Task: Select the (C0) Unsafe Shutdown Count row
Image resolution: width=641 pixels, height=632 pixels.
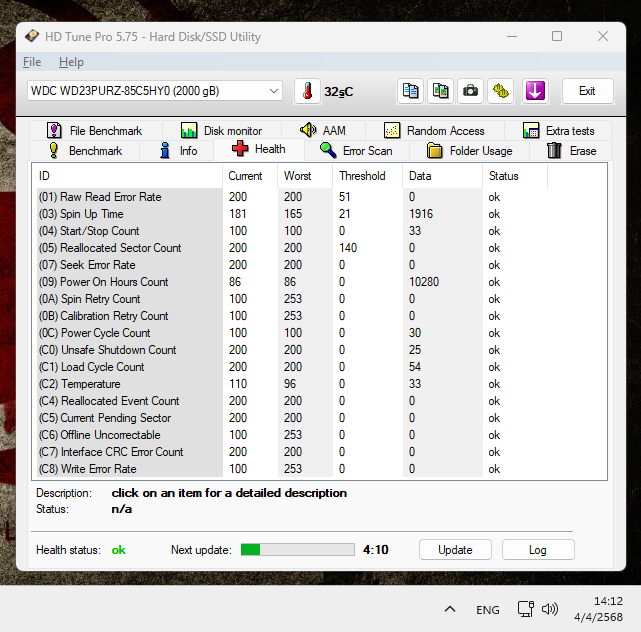Action: pyautogui.click(x=292, y=350)
